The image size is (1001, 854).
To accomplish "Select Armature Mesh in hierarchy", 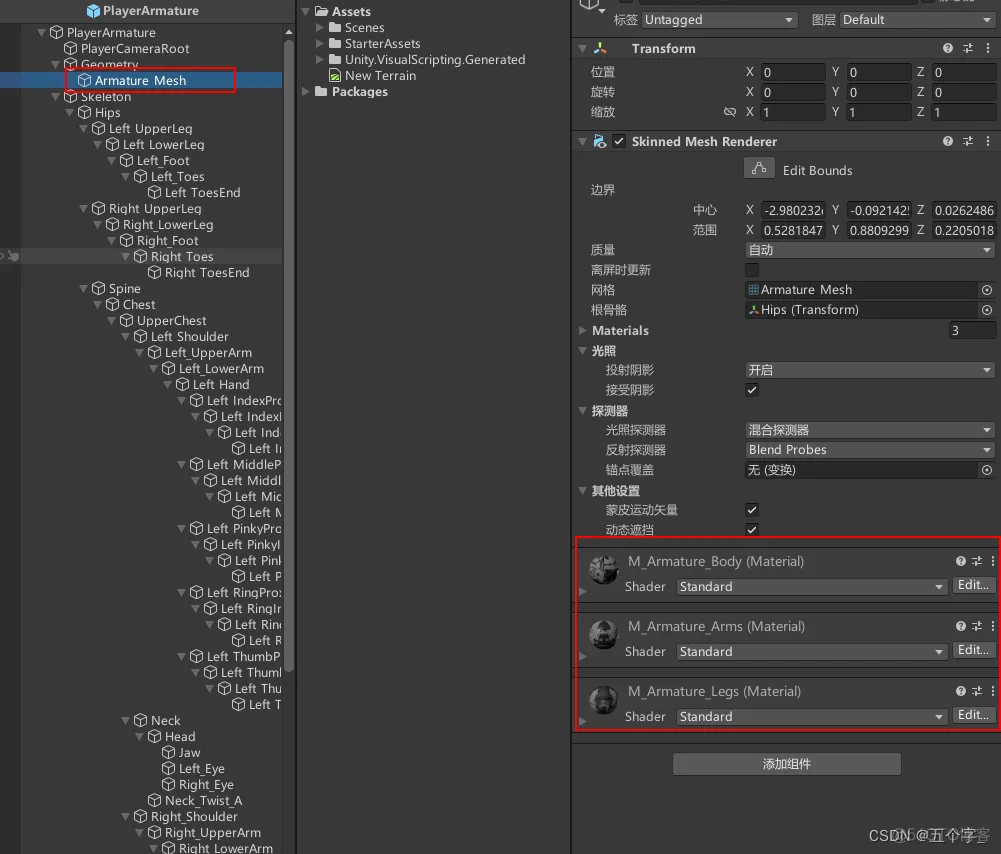I will (x=140, y=80).
